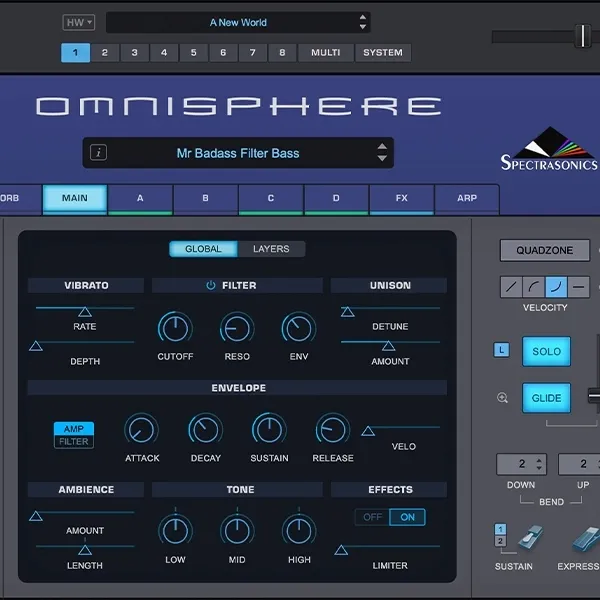Switch to the FX tab
This screenshot has height=600, width=600.
[401, 198]
